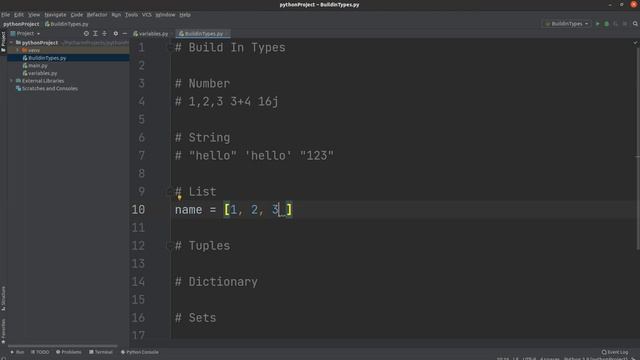Image resolution: width=640 pixels, height=360 pixels.
Task: Click the inspections checkmark at editor top right
Action: (x=635, y=42)
